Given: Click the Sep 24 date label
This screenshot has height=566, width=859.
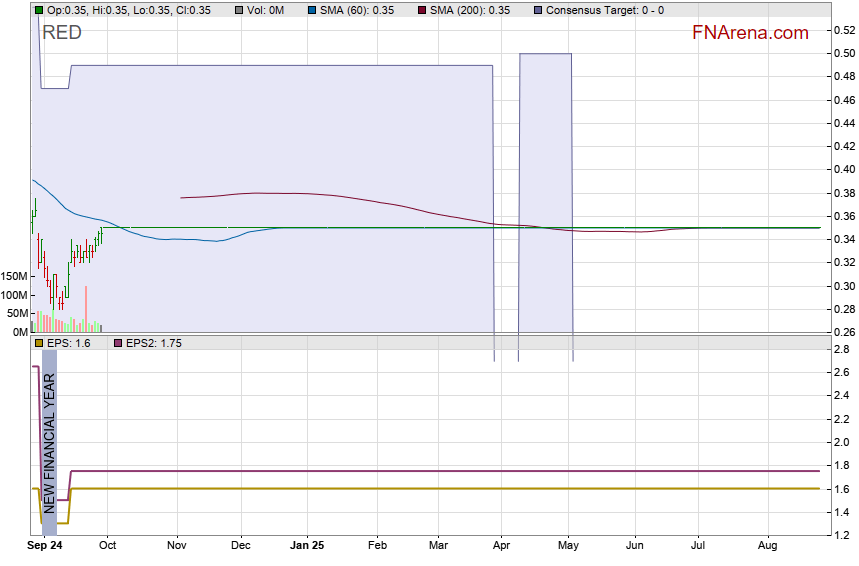Looking at the screenshot, I should (x=45, y=547).
